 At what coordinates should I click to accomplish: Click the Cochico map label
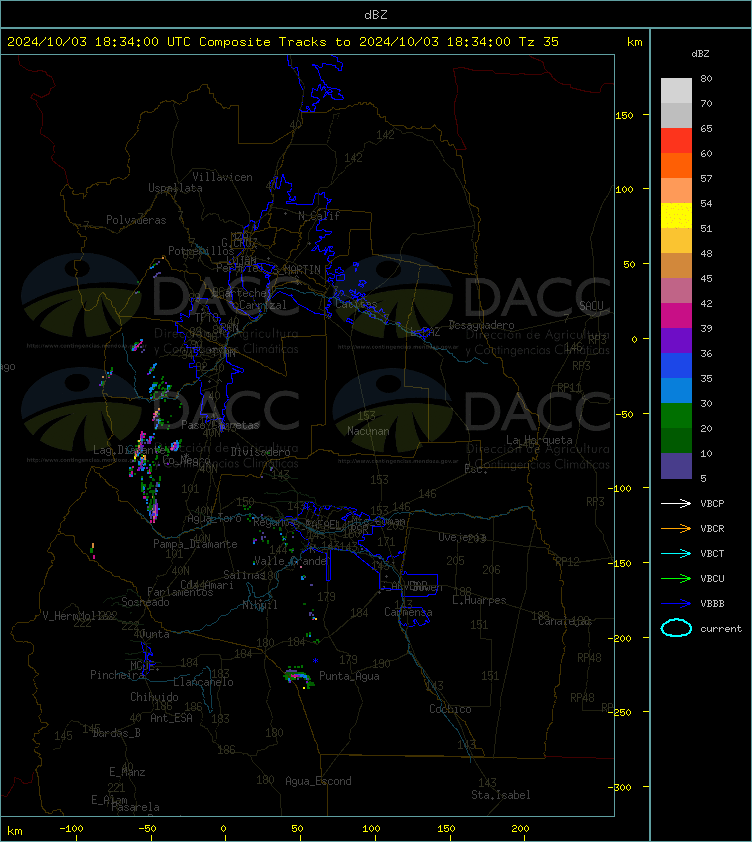point(450,709)
